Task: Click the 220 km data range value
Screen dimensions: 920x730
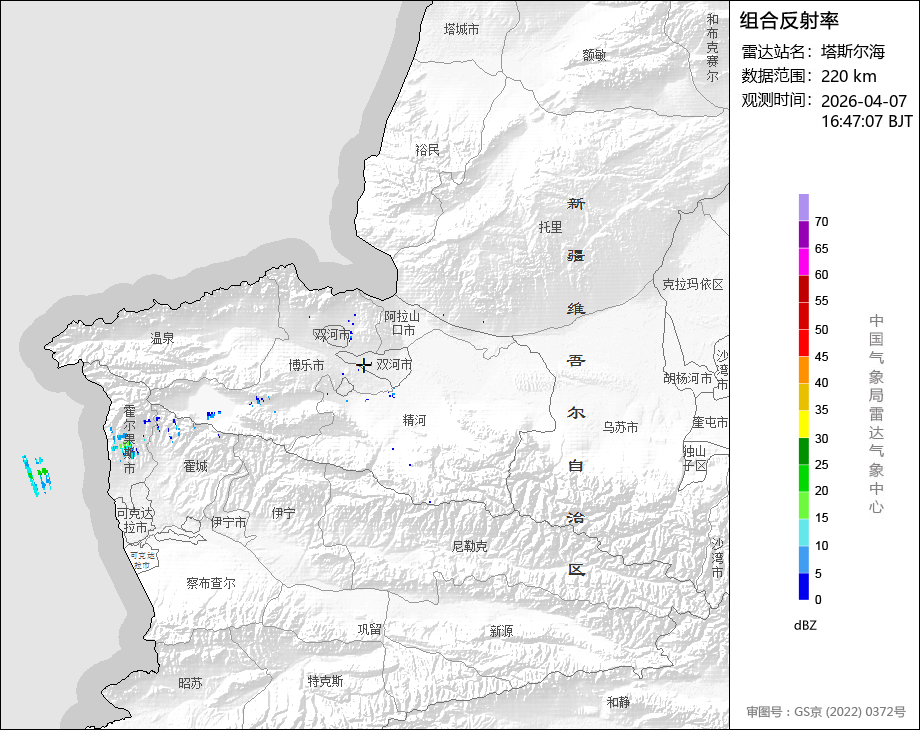Action: point(848,76)
